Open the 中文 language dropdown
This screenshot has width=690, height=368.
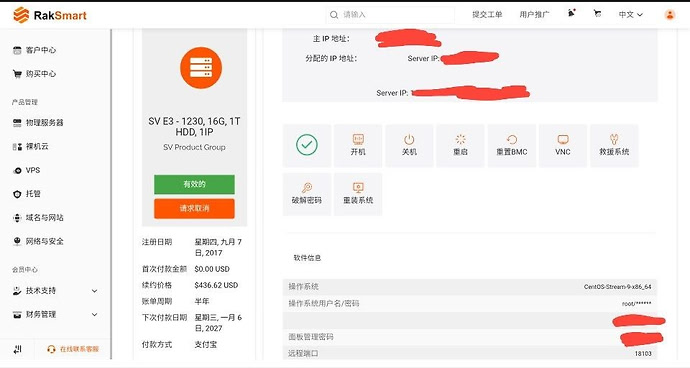[x=631, y=15]
